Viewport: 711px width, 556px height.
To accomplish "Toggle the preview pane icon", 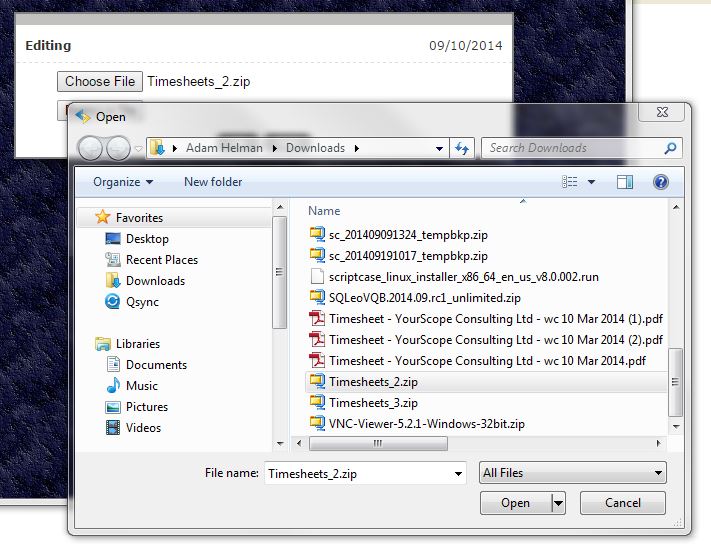I will pos(625,182).
